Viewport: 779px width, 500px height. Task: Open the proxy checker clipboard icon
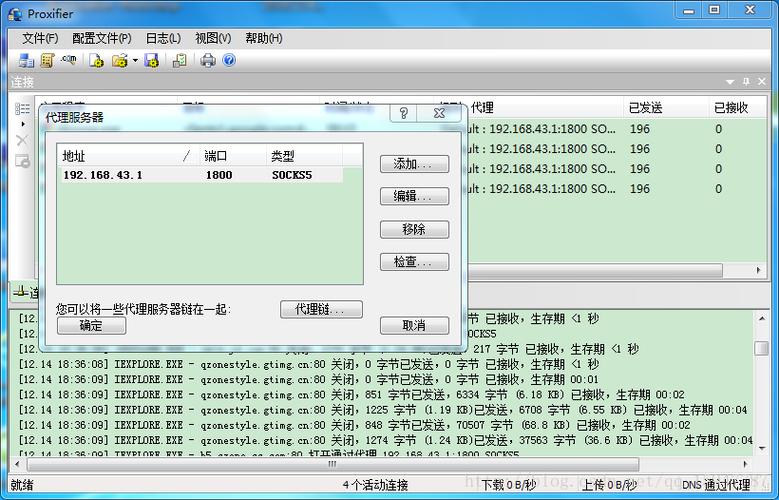(179, 61)
